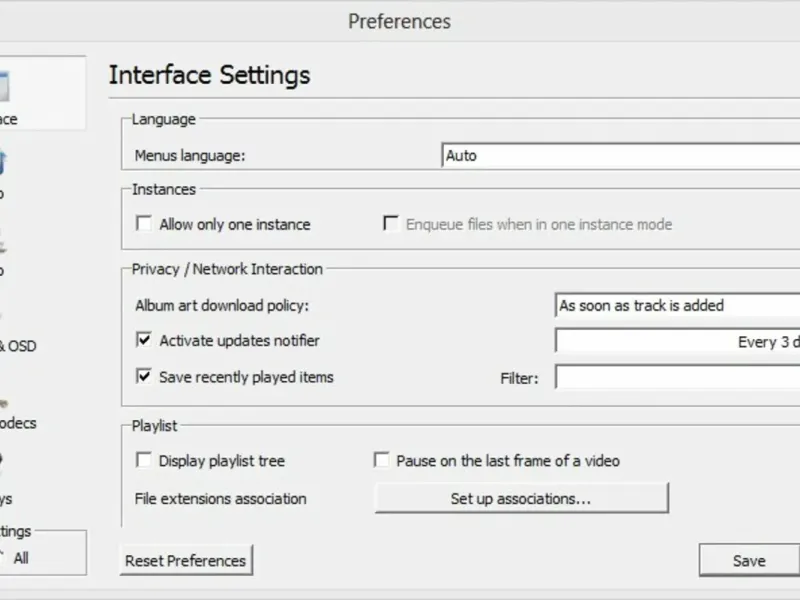
Task: Click the Save button
Action: click(x=748, y=561)
